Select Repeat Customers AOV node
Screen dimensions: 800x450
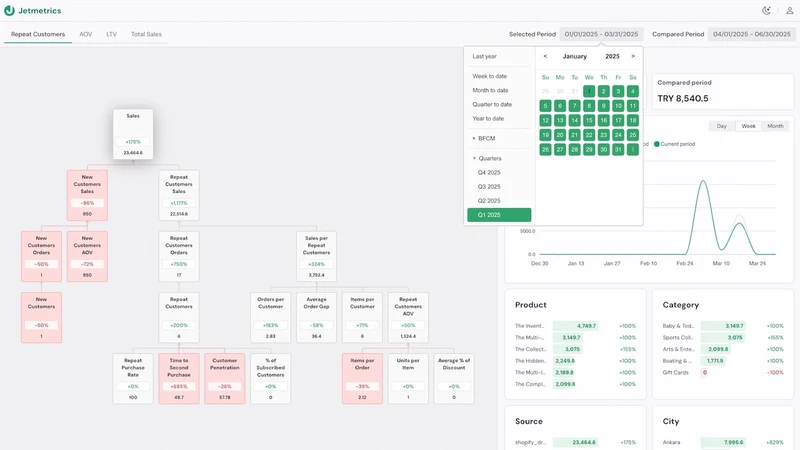408,317
